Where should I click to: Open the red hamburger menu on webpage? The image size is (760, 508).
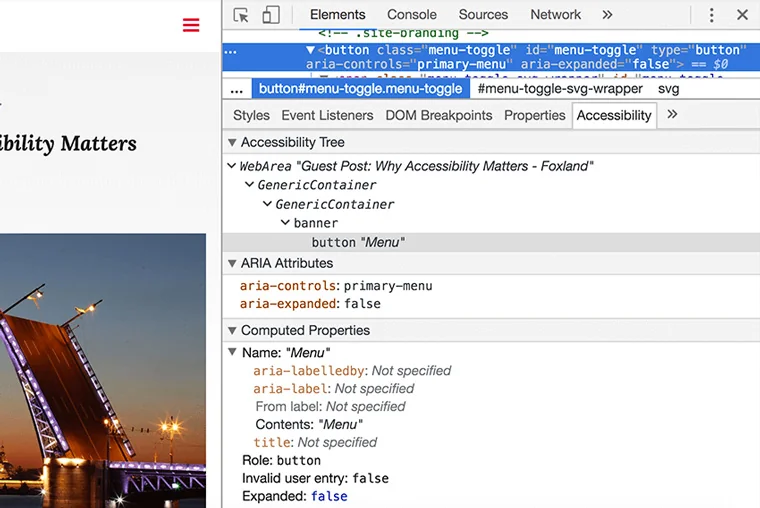(191, 25)
